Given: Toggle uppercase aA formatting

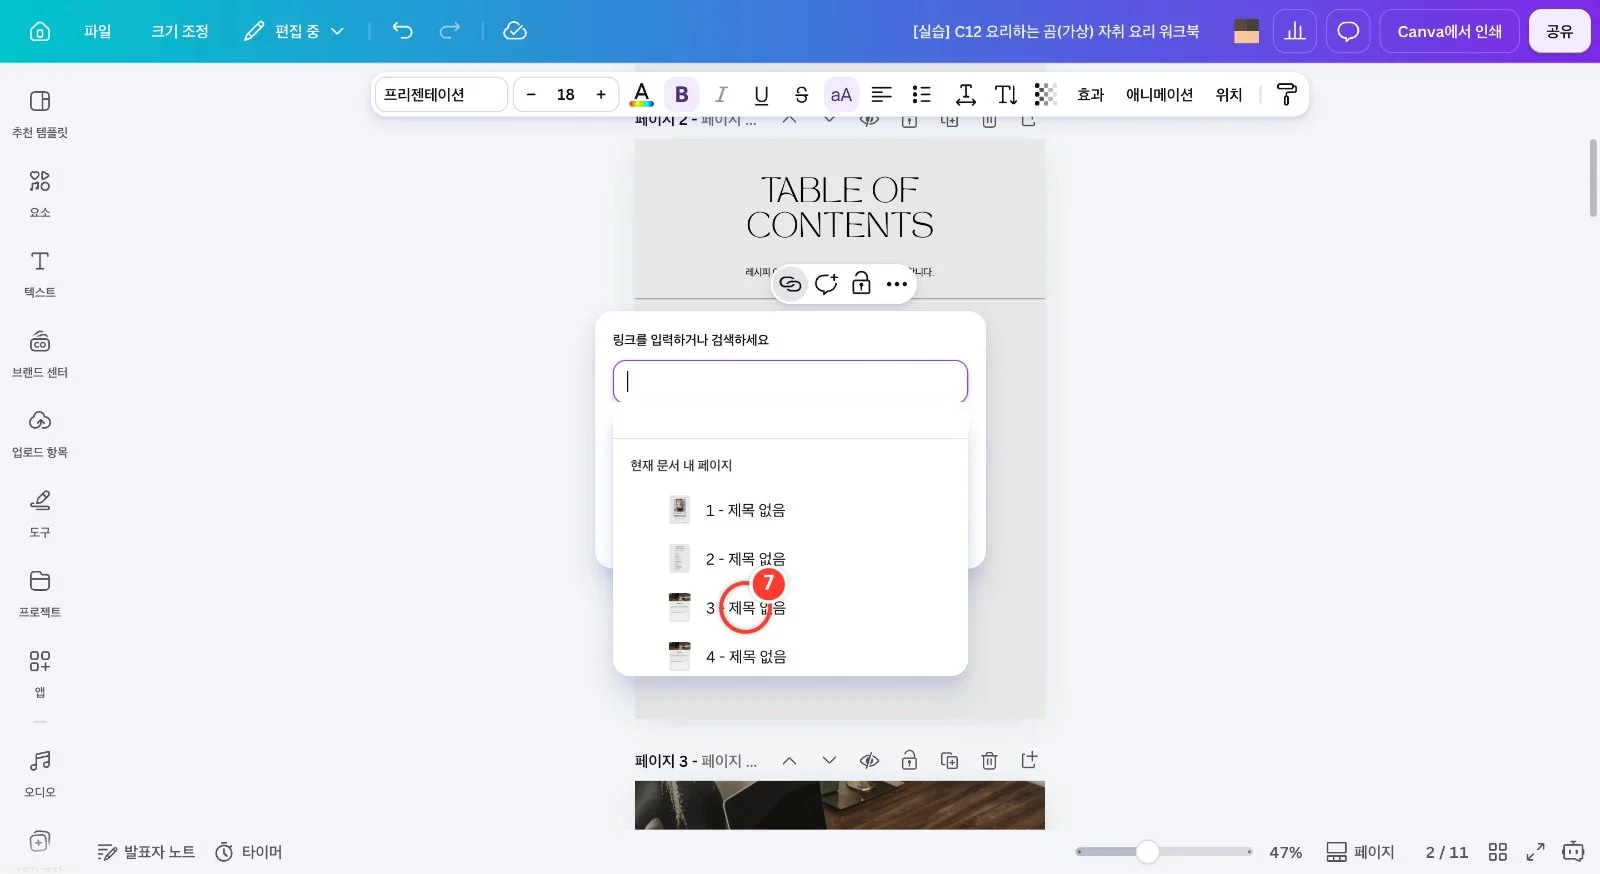Looking at the screenshot, I should (x=841, y=94).
